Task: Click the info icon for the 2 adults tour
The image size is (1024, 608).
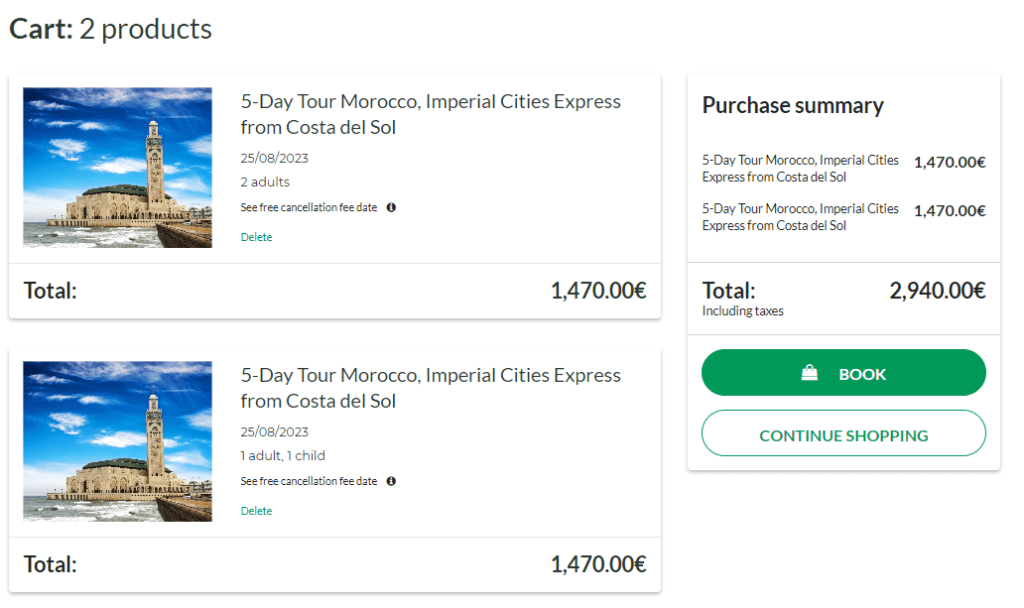Action: click(x=391, y=208)
